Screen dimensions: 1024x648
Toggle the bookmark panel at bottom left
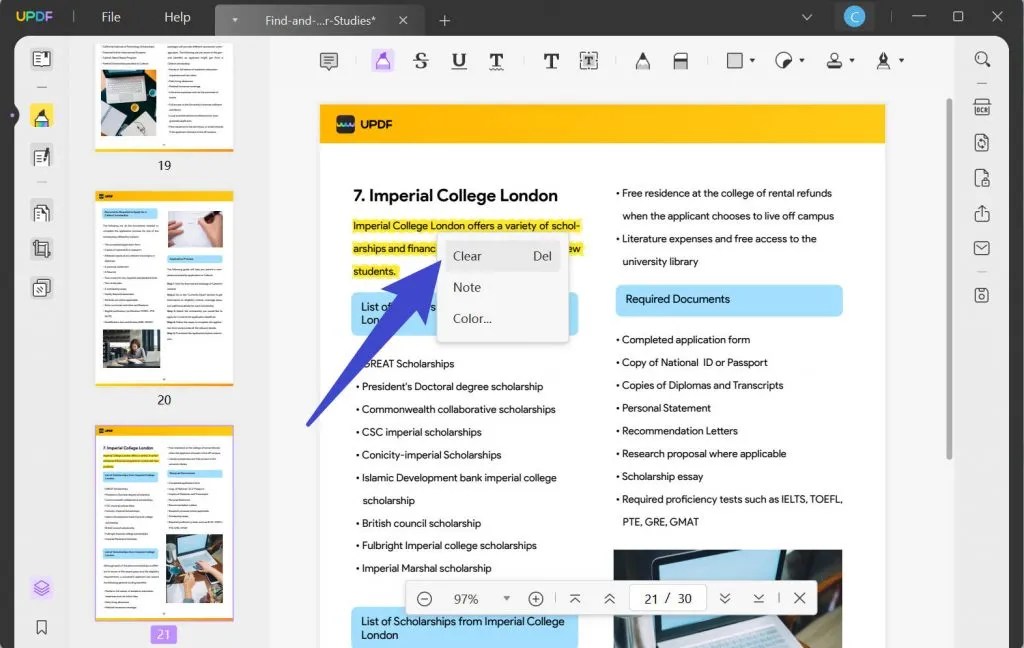(41, 627)
